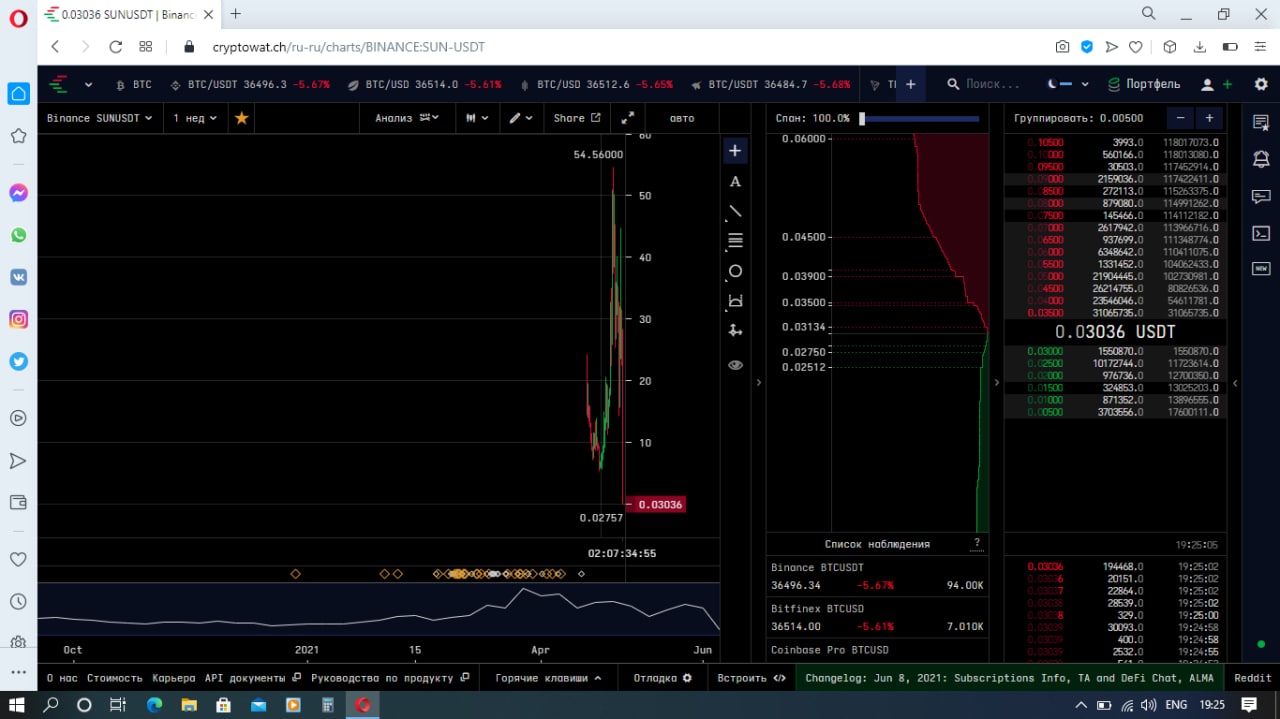The height and width of the screenshot is (719, 1280).
Task: Click the Список наблюдения help question mark
Action: click(x=977, y=544)
